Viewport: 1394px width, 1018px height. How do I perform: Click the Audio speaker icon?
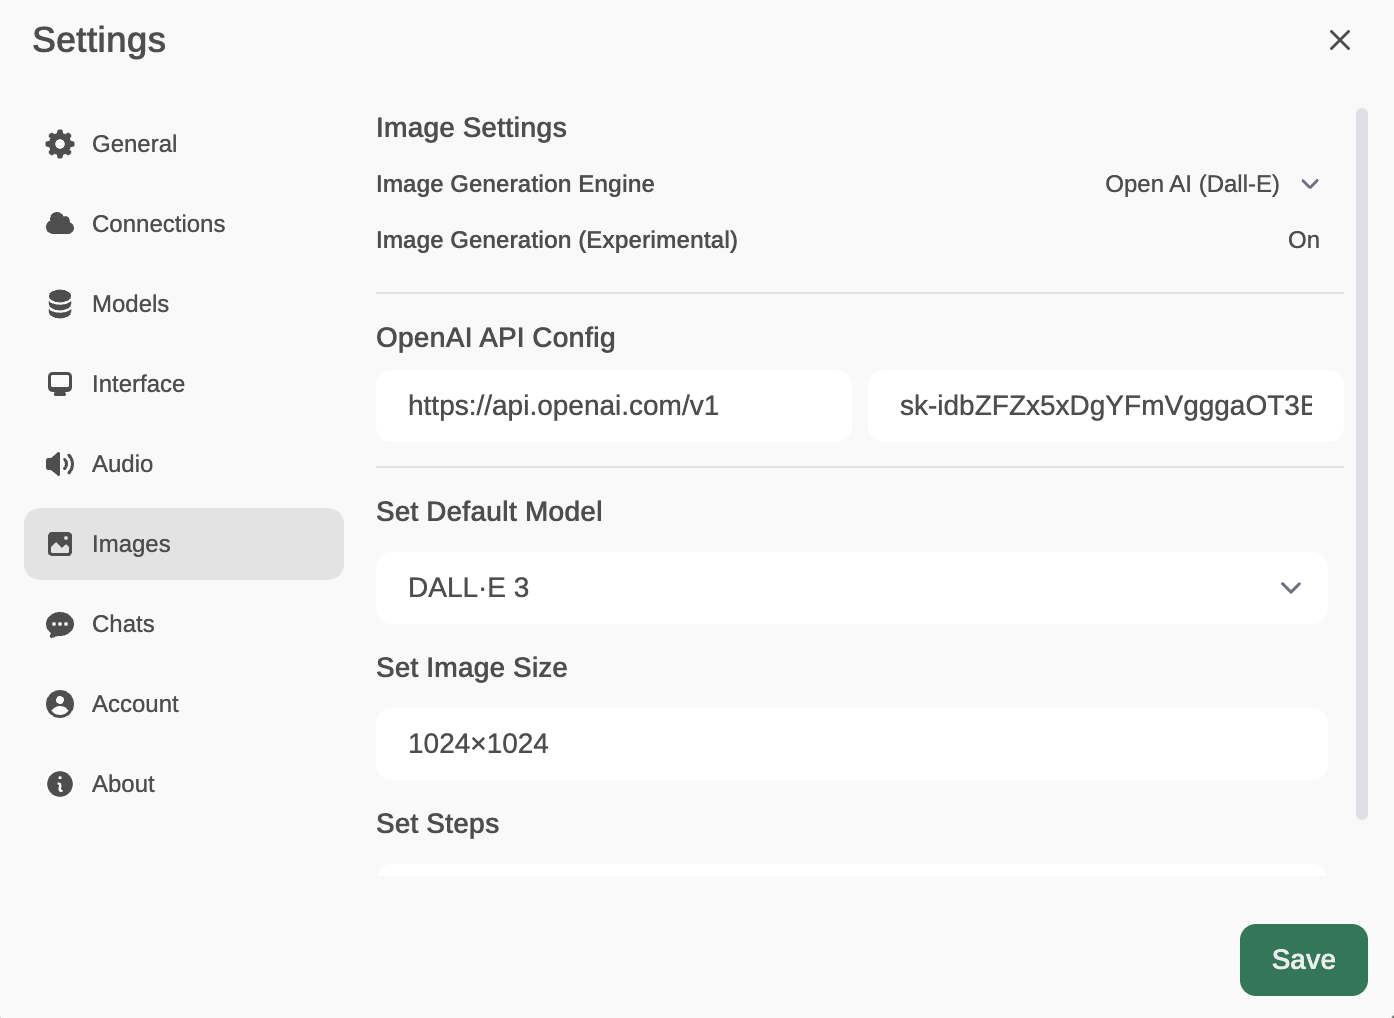pyautogui.click(x=60, y=464)
